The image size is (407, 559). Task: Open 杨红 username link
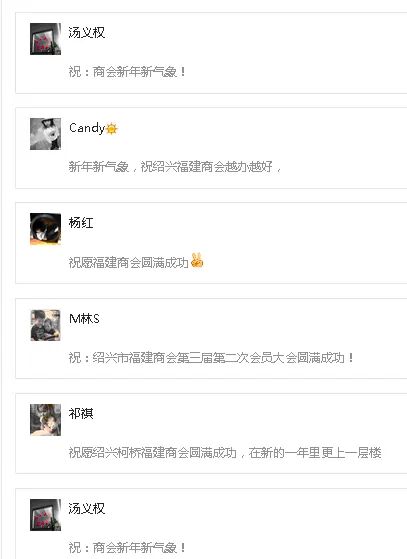81,223
